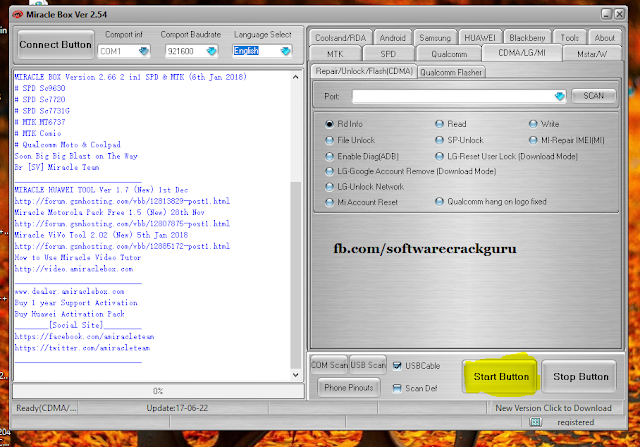Click the Miracle Box app logo icon

[17, 15]
